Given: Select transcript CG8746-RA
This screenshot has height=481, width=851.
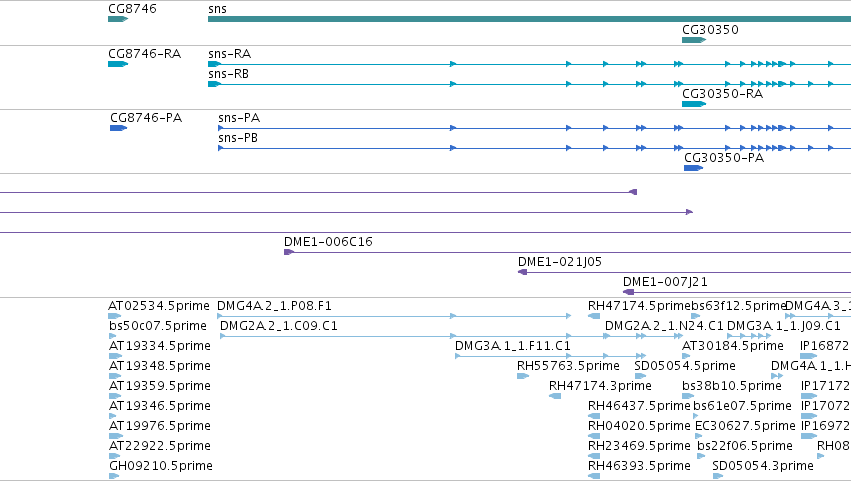Looking at the screenshot, I should click(144, 54).
